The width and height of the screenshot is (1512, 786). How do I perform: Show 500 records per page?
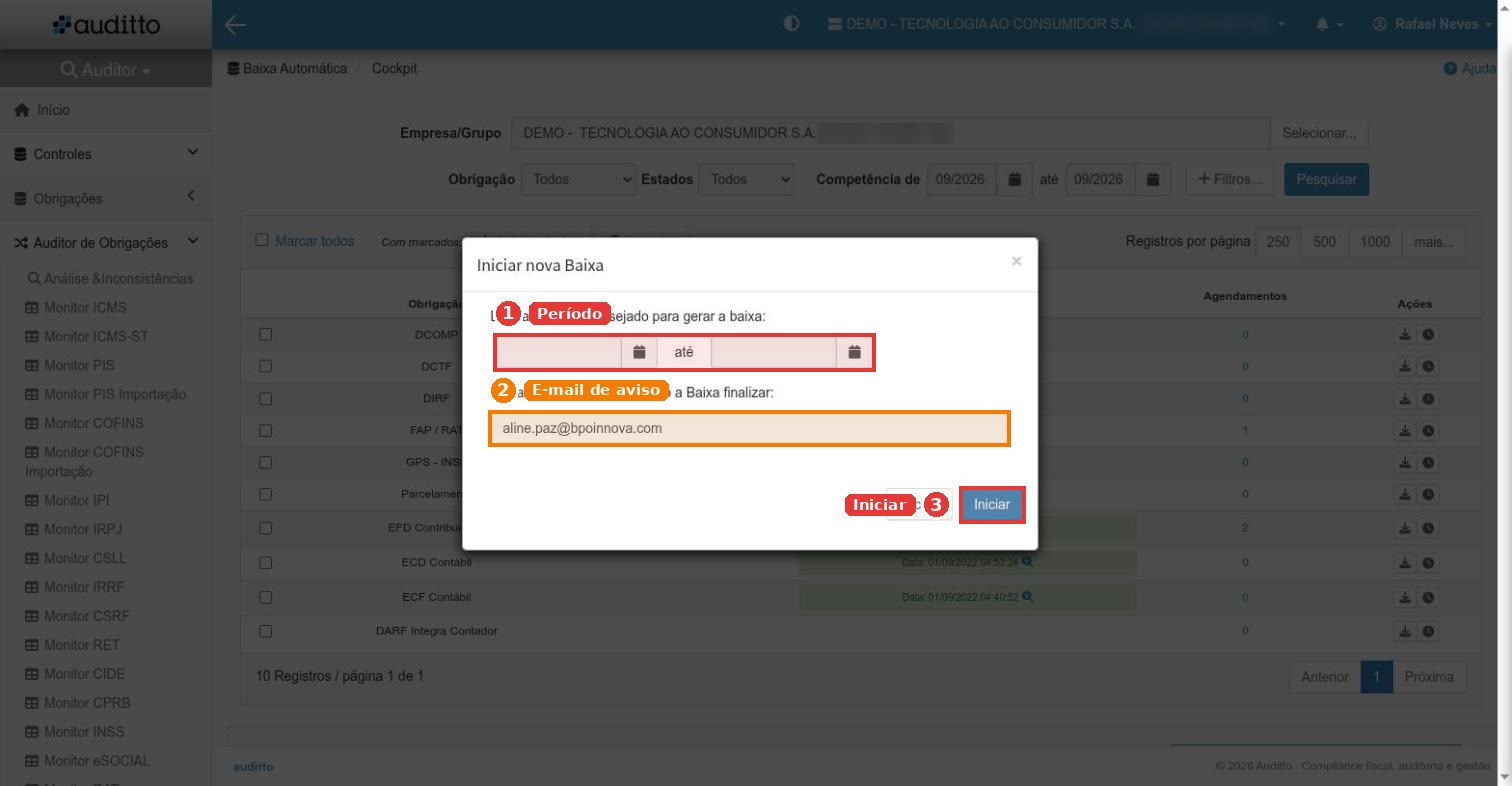pyautogui.click(x=1324, y=242)
